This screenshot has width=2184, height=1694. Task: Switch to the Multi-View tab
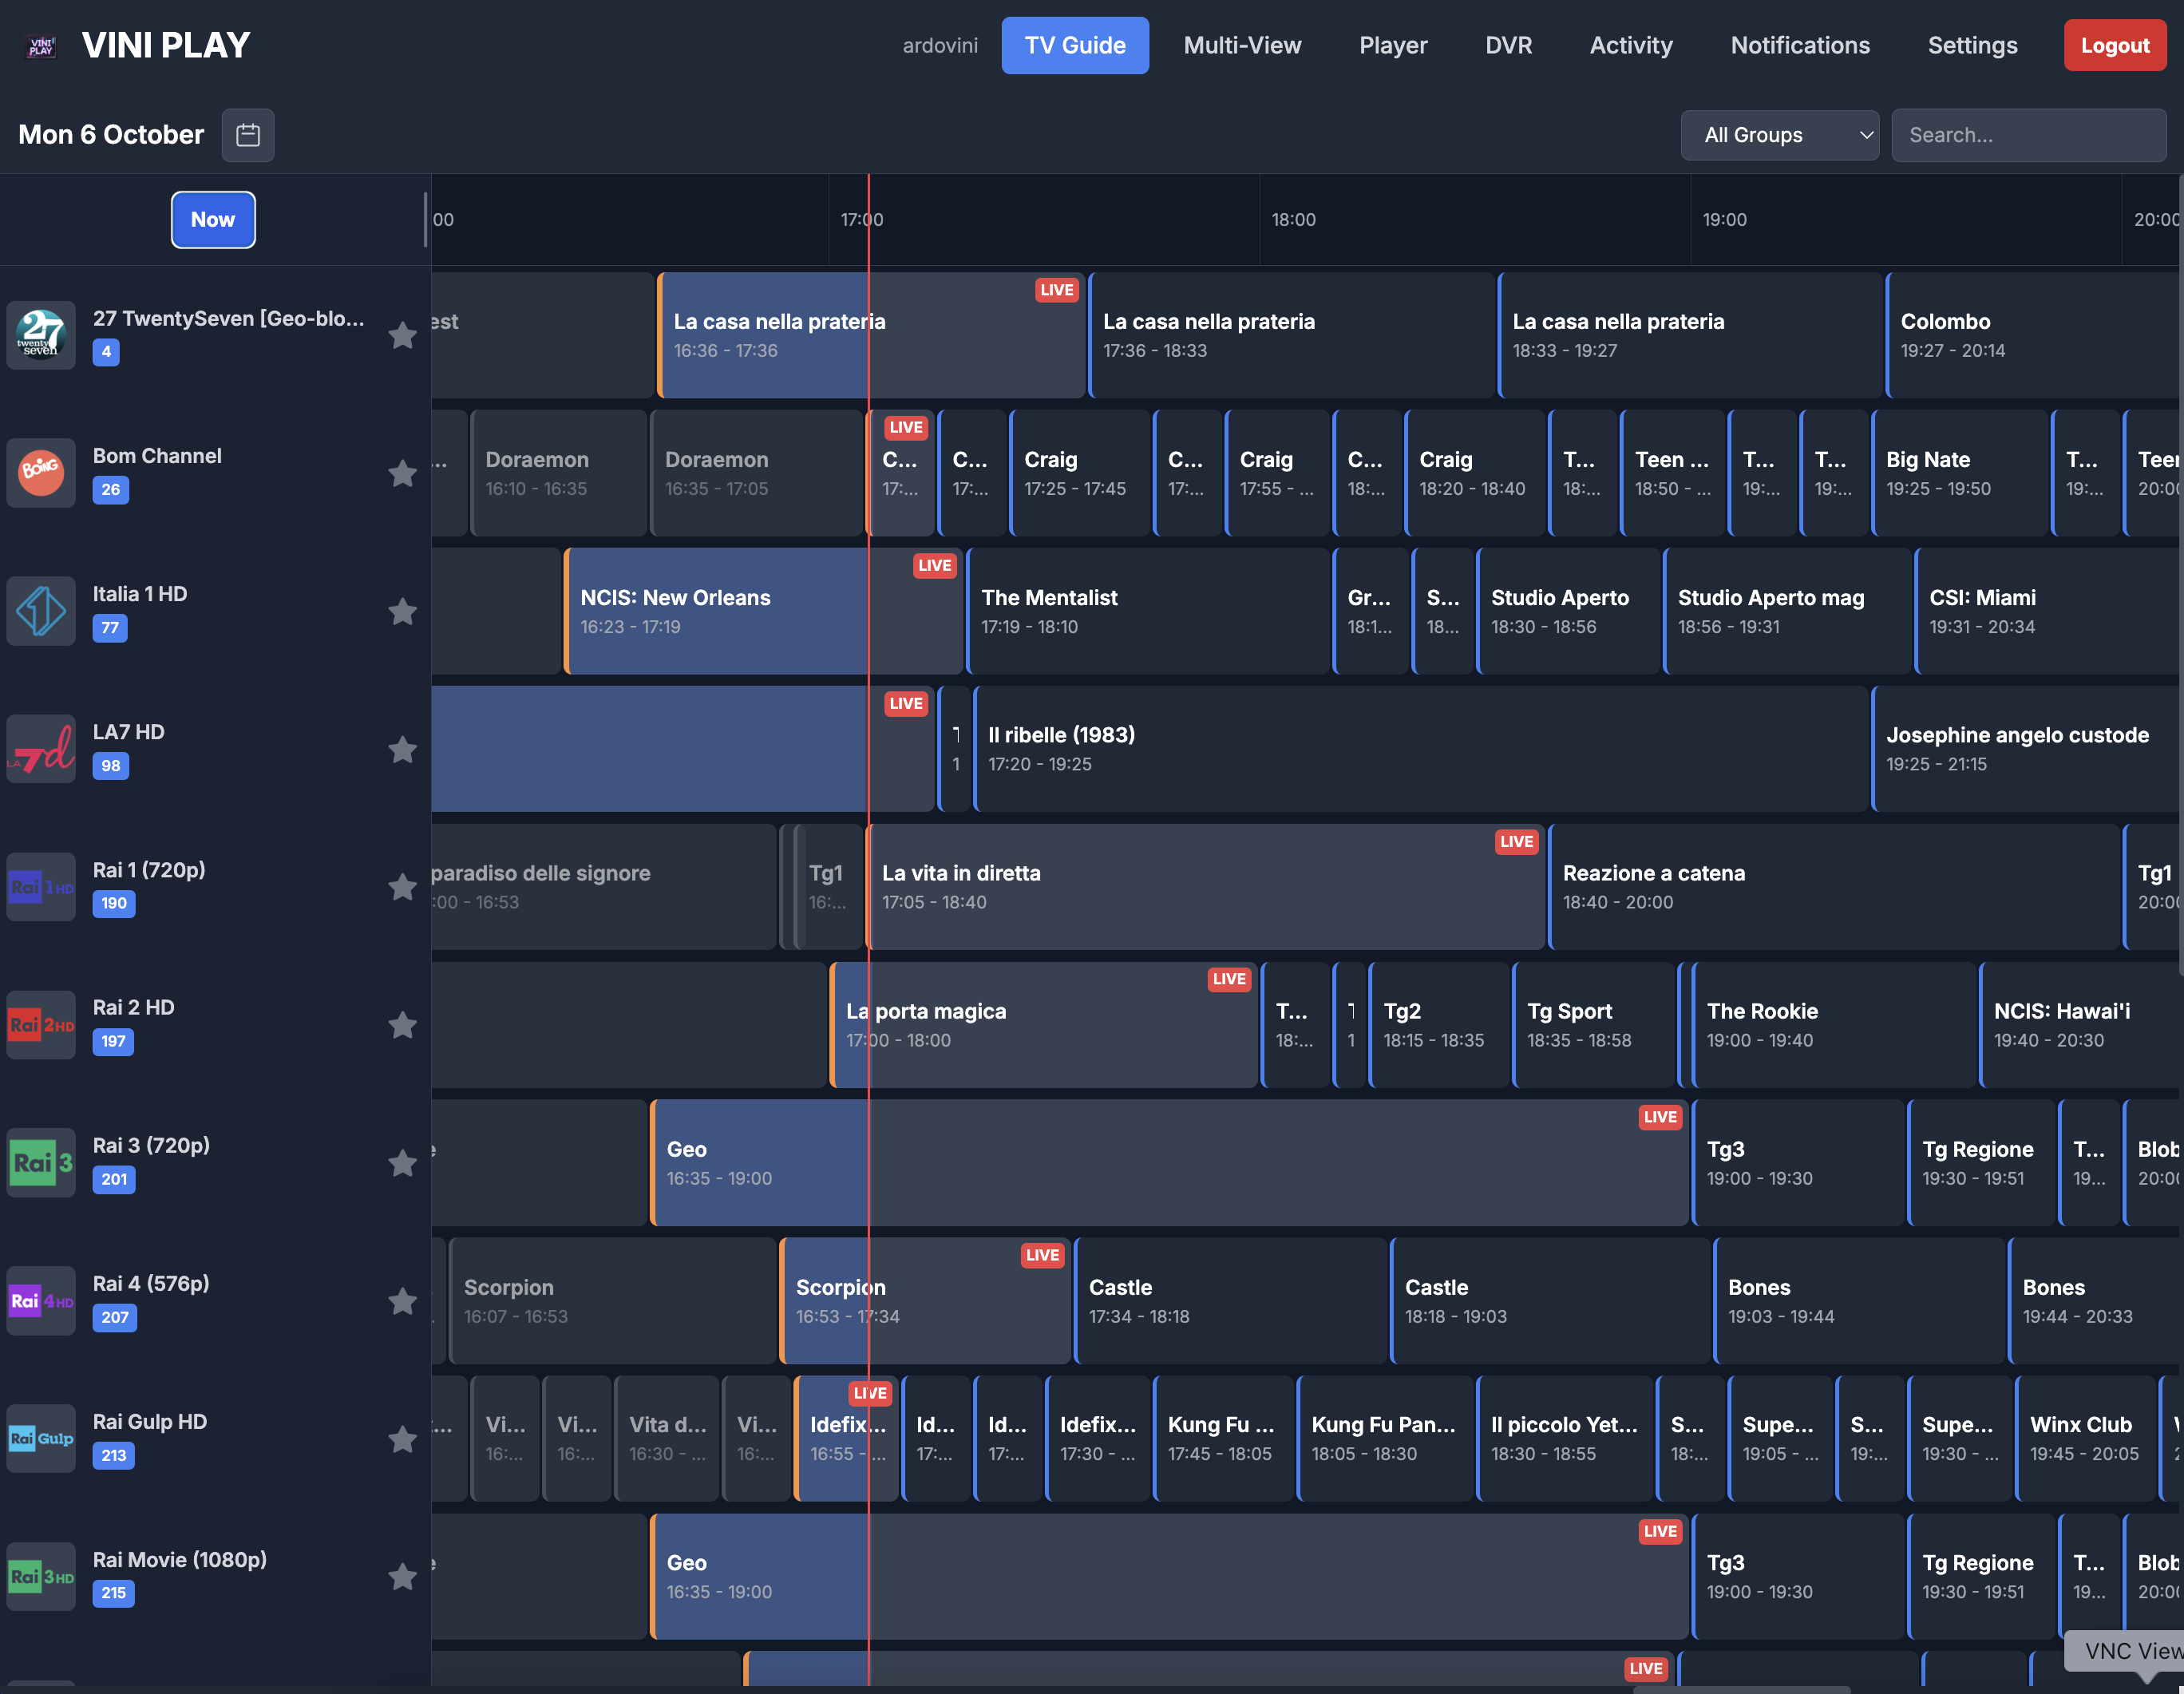point(1242,45)
